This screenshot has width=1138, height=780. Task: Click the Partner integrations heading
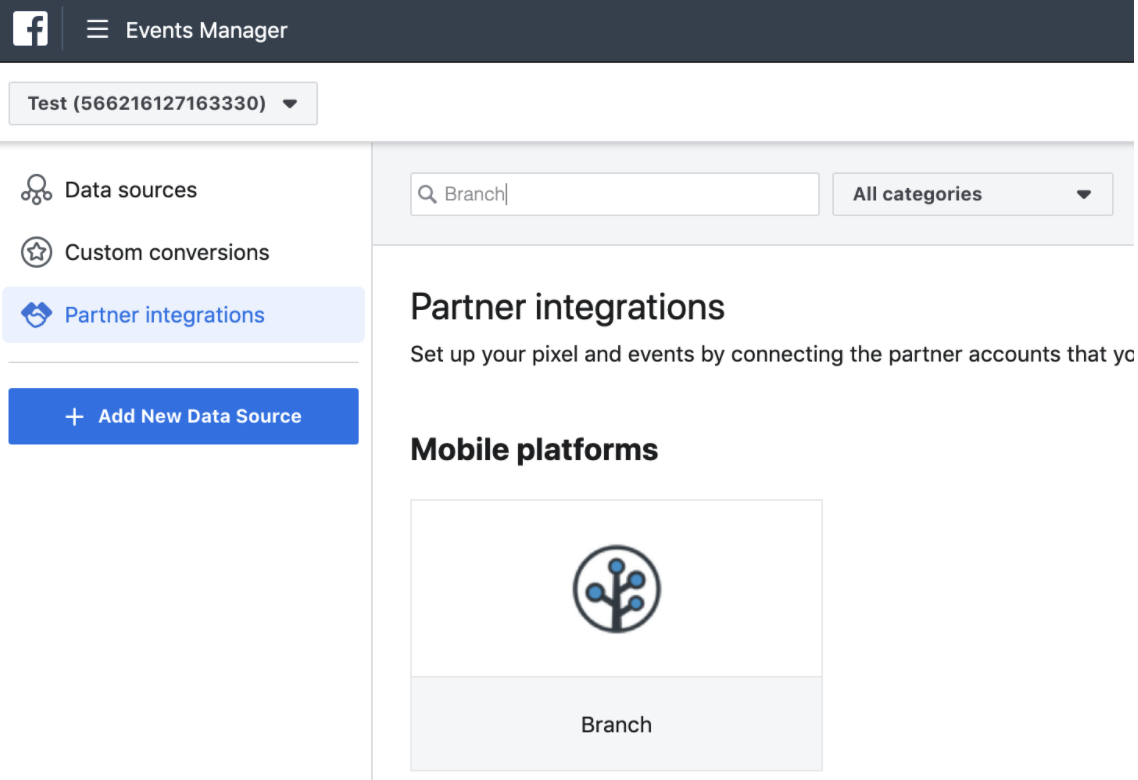(x=568, y=307)
